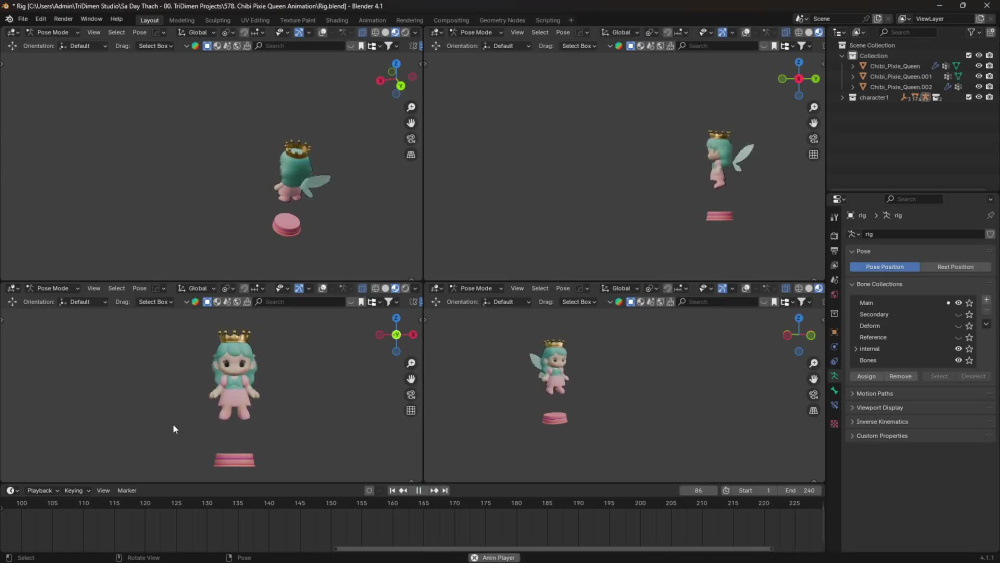Open the Bone properties tab icon

point(834,390)
